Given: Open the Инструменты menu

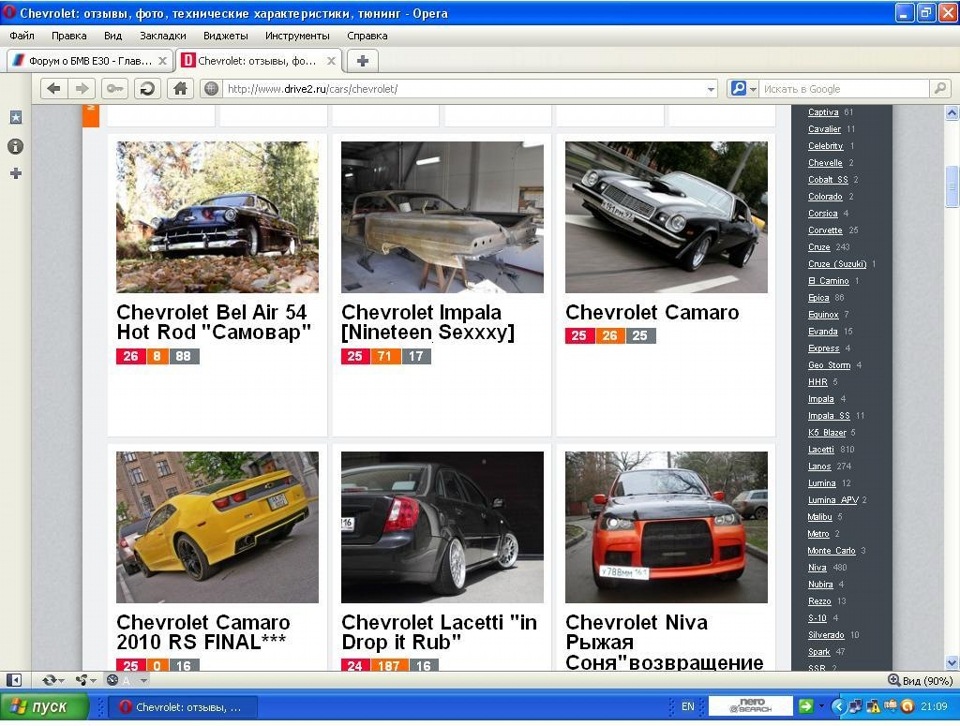Looking at the screenshot, I should 297,35.
